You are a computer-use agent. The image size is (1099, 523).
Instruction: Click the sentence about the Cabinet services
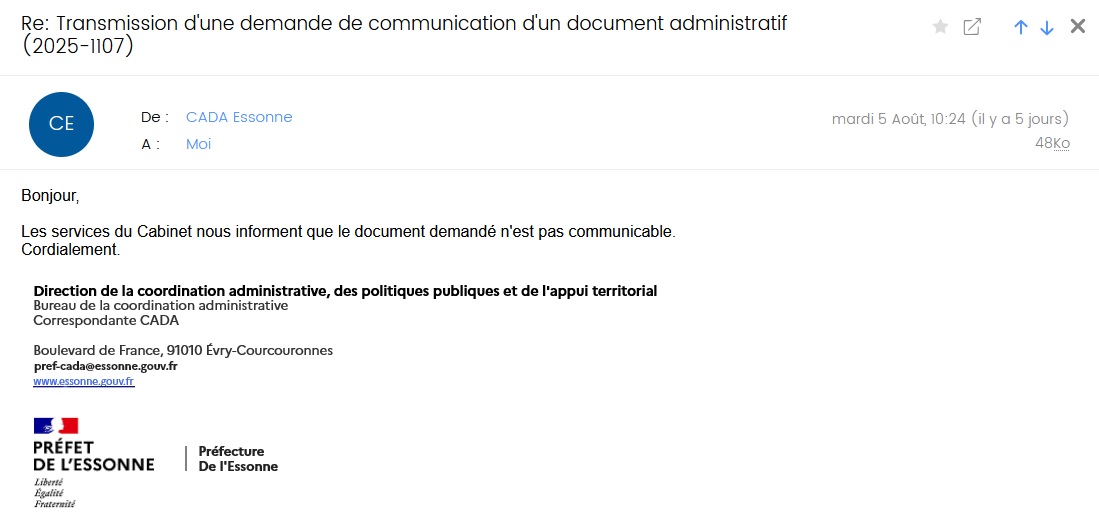pos(348,232)
